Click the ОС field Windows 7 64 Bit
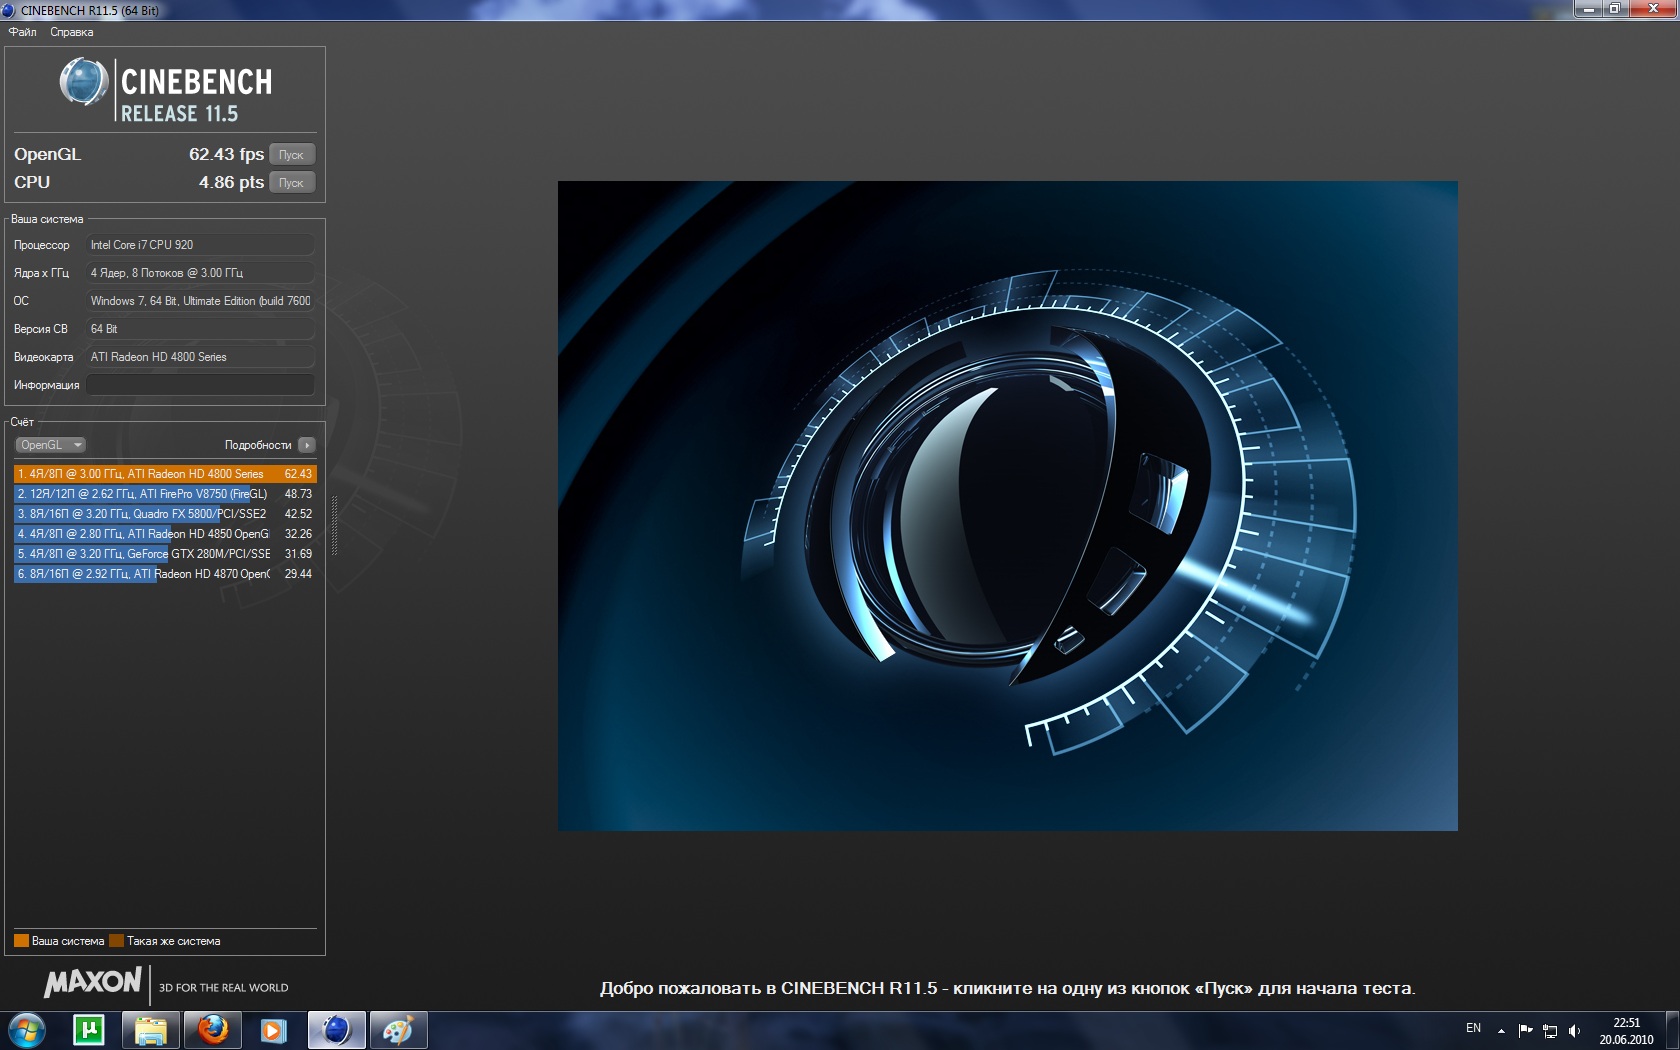Image resolution: width=1680 pixels, height=1050 pixels. 200,301
